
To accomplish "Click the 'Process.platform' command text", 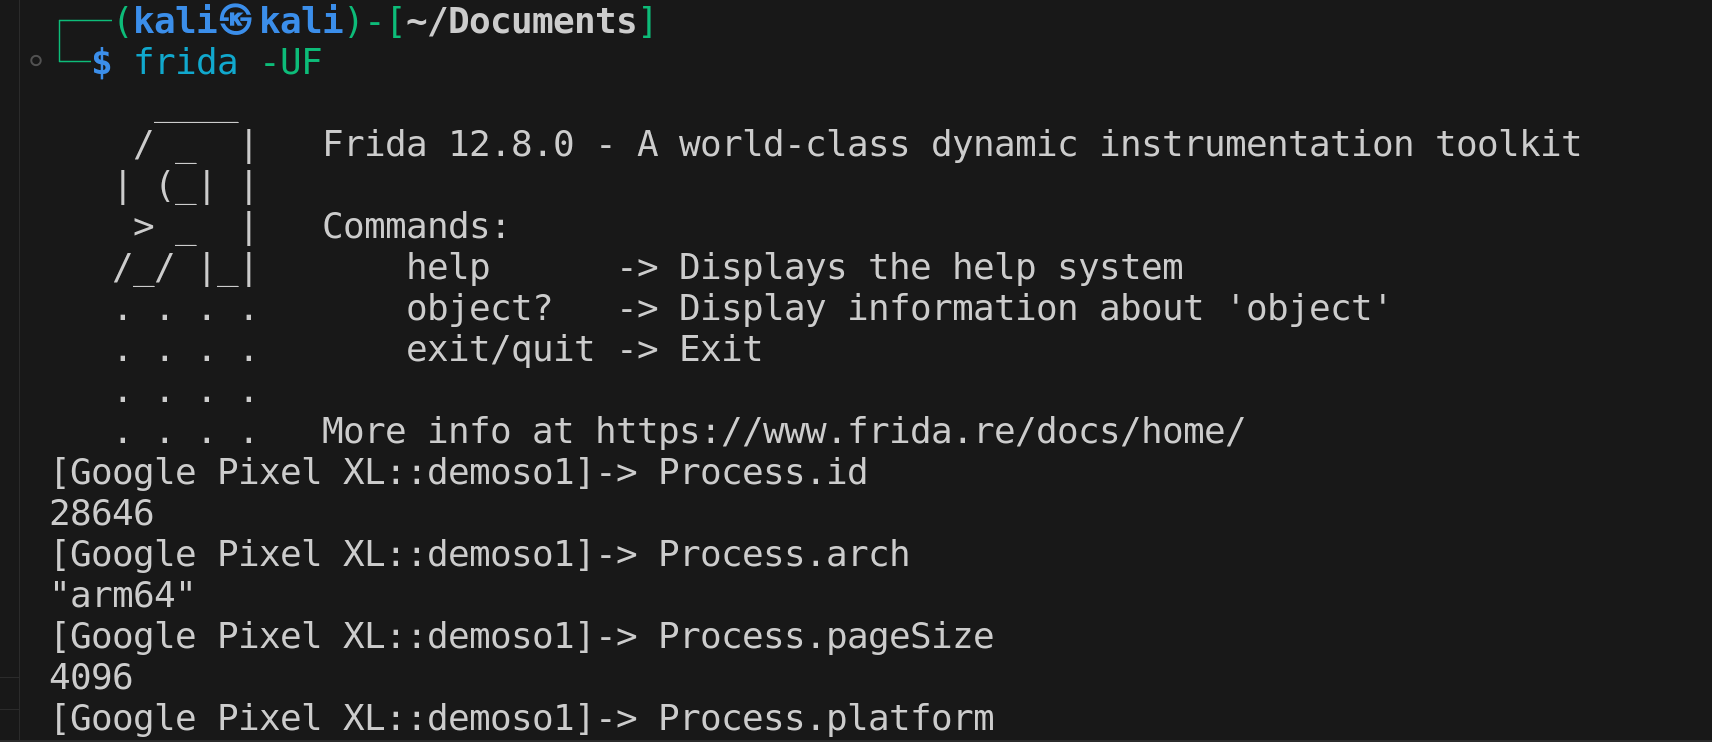I will pyautogui.click(x=826, y=719).
